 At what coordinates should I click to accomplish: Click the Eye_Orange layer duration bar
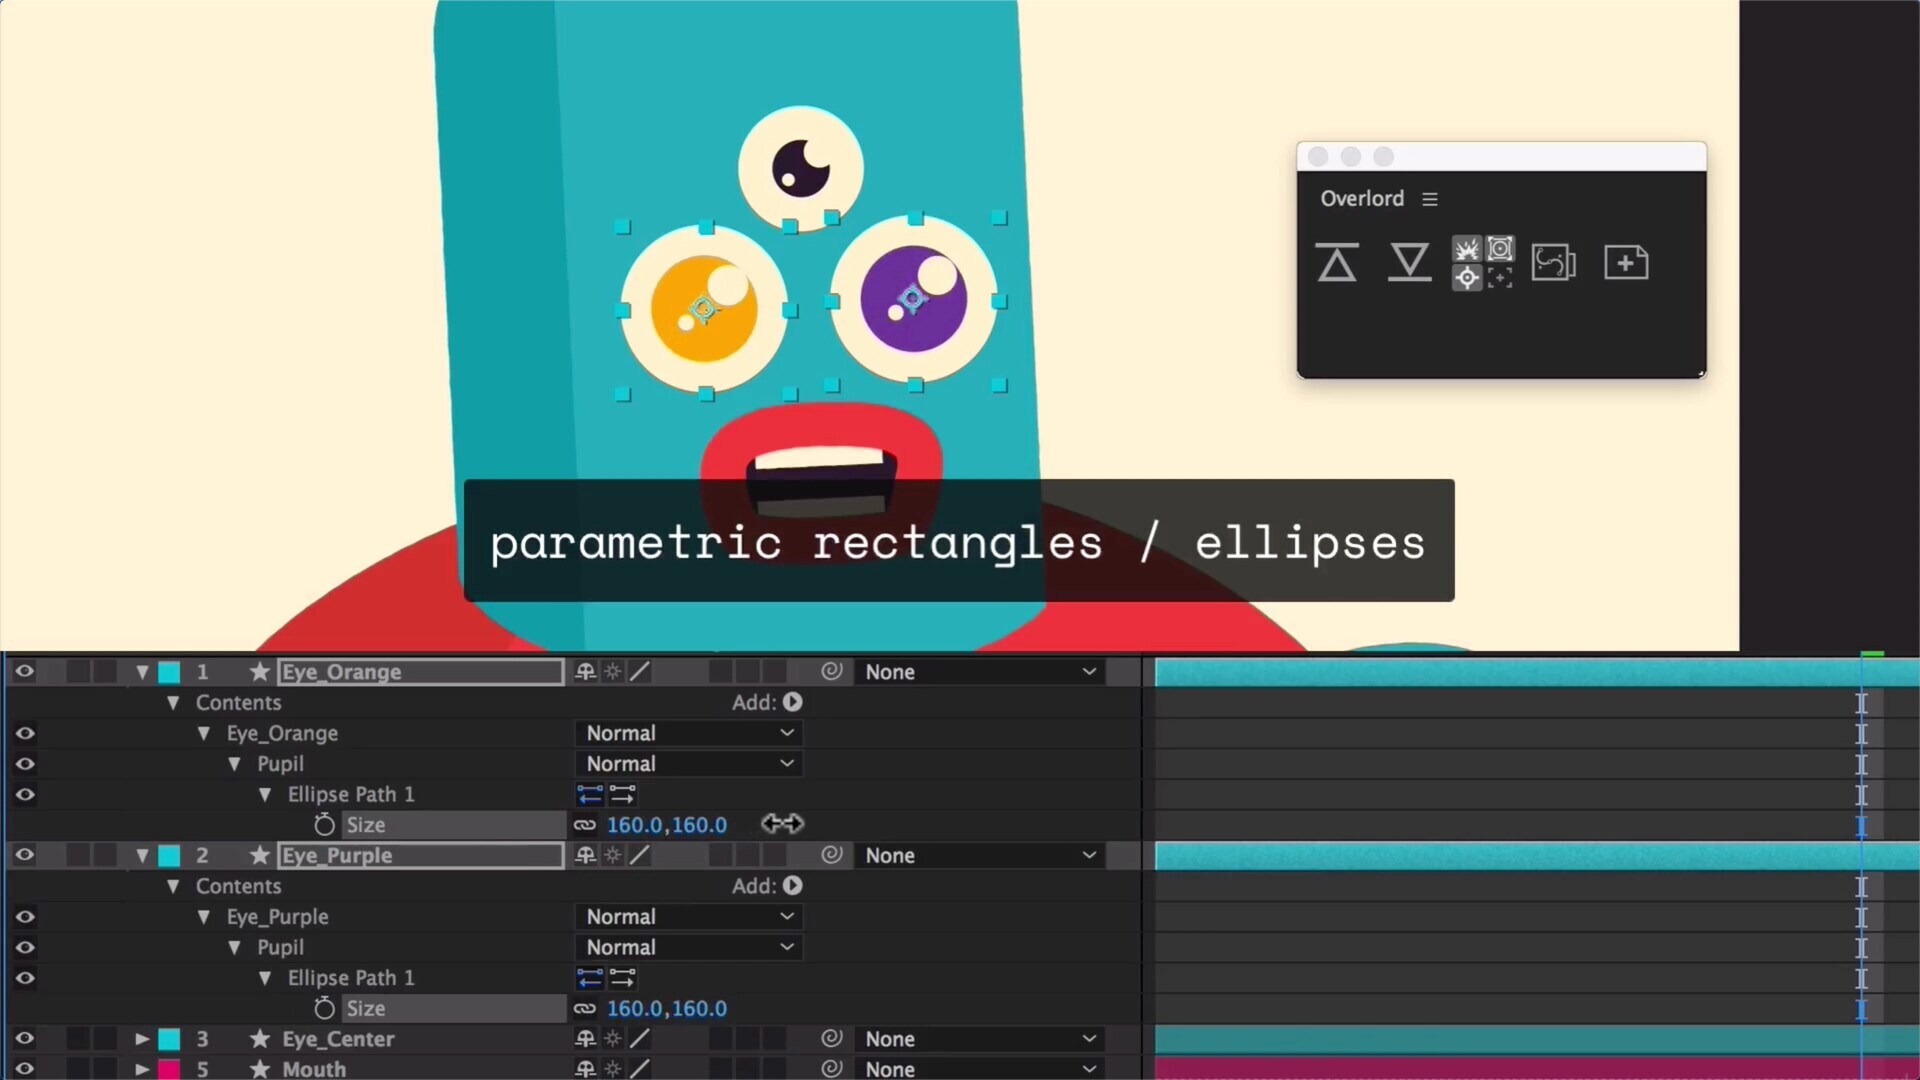[1537, 672]
